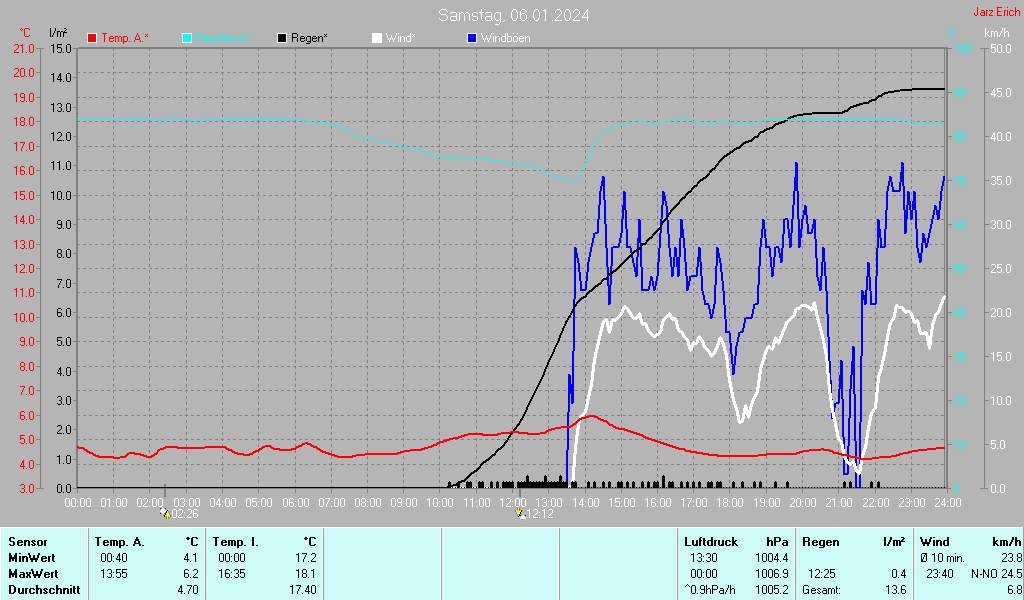Screen dimensions: 1024x600
Task: Select the Temp. I. column header
Action: [236, 541]
